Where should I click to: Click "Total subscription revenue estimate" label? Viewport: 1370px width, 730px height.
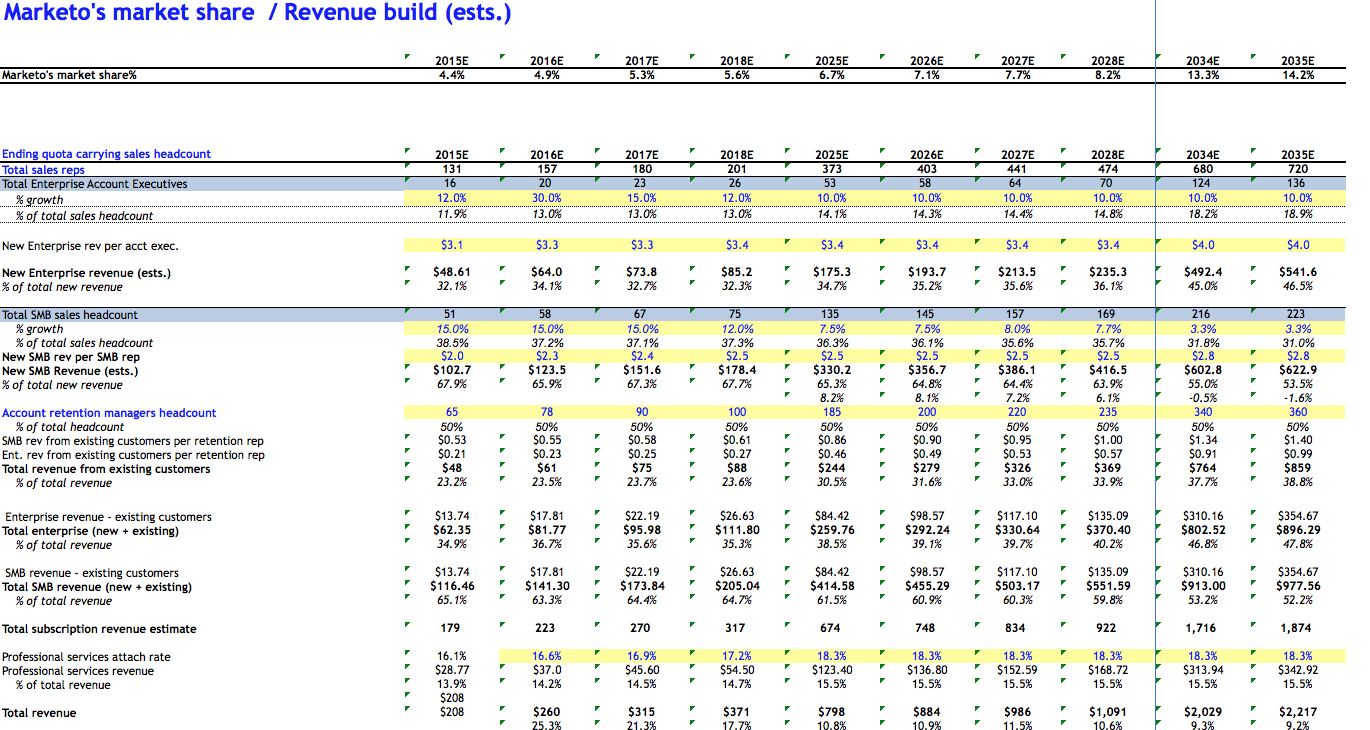pyautogui.click(x=99, y=629)
